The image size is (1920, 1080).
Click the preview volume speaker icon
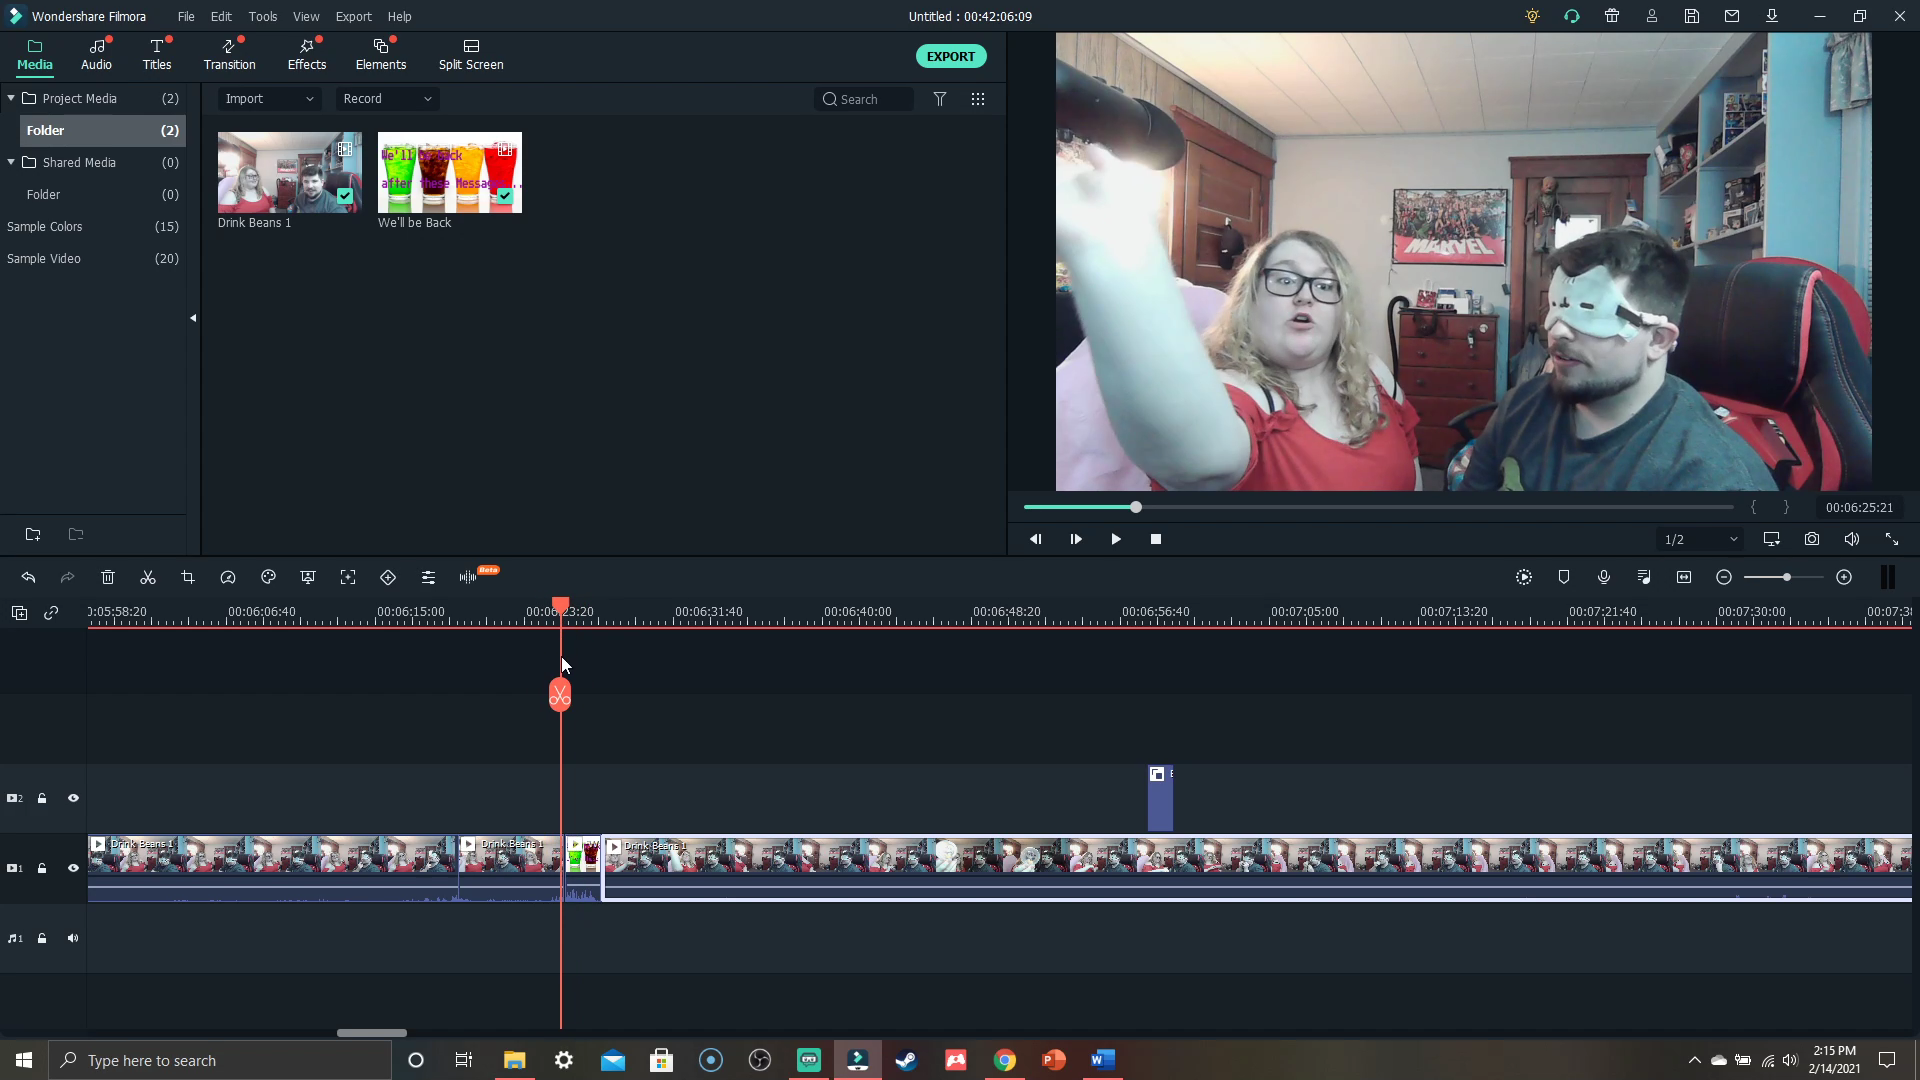pos(1852,539)
